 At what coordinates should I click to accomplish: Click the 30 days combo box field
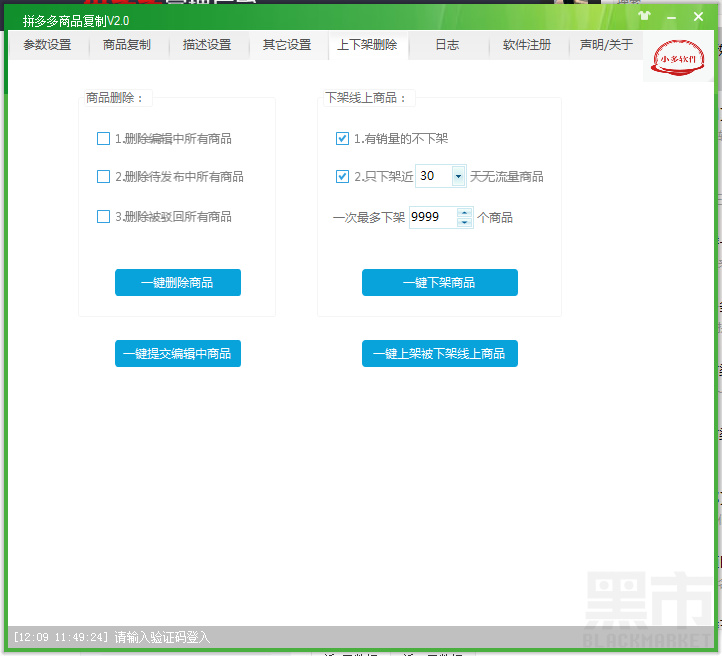[x=441, y=176]
